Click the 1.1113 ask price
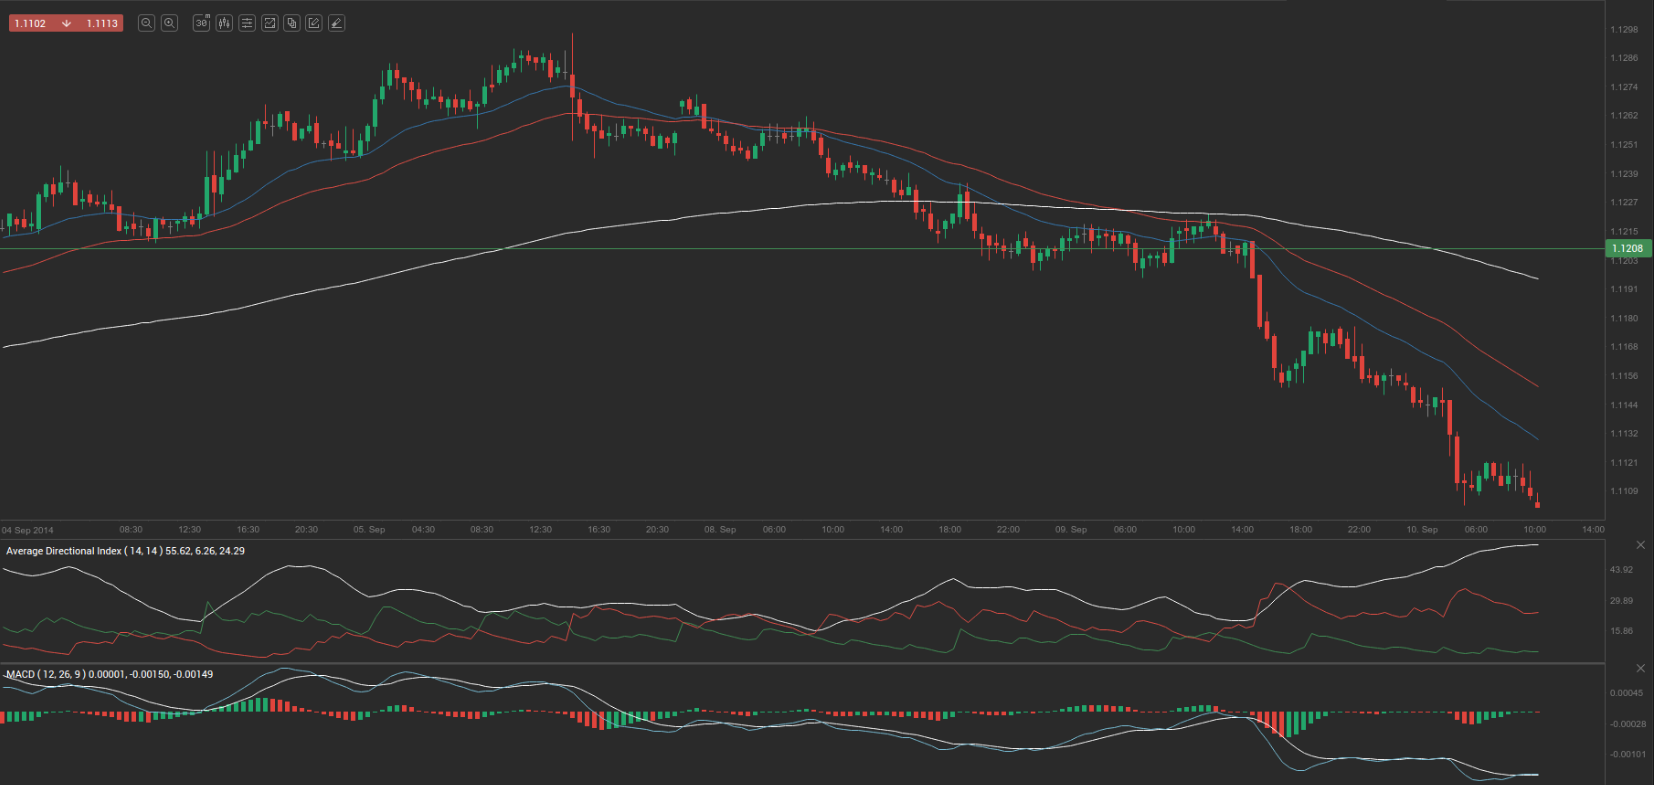The width and height of the screenshot is (1654, 785). tap(102, 23)
